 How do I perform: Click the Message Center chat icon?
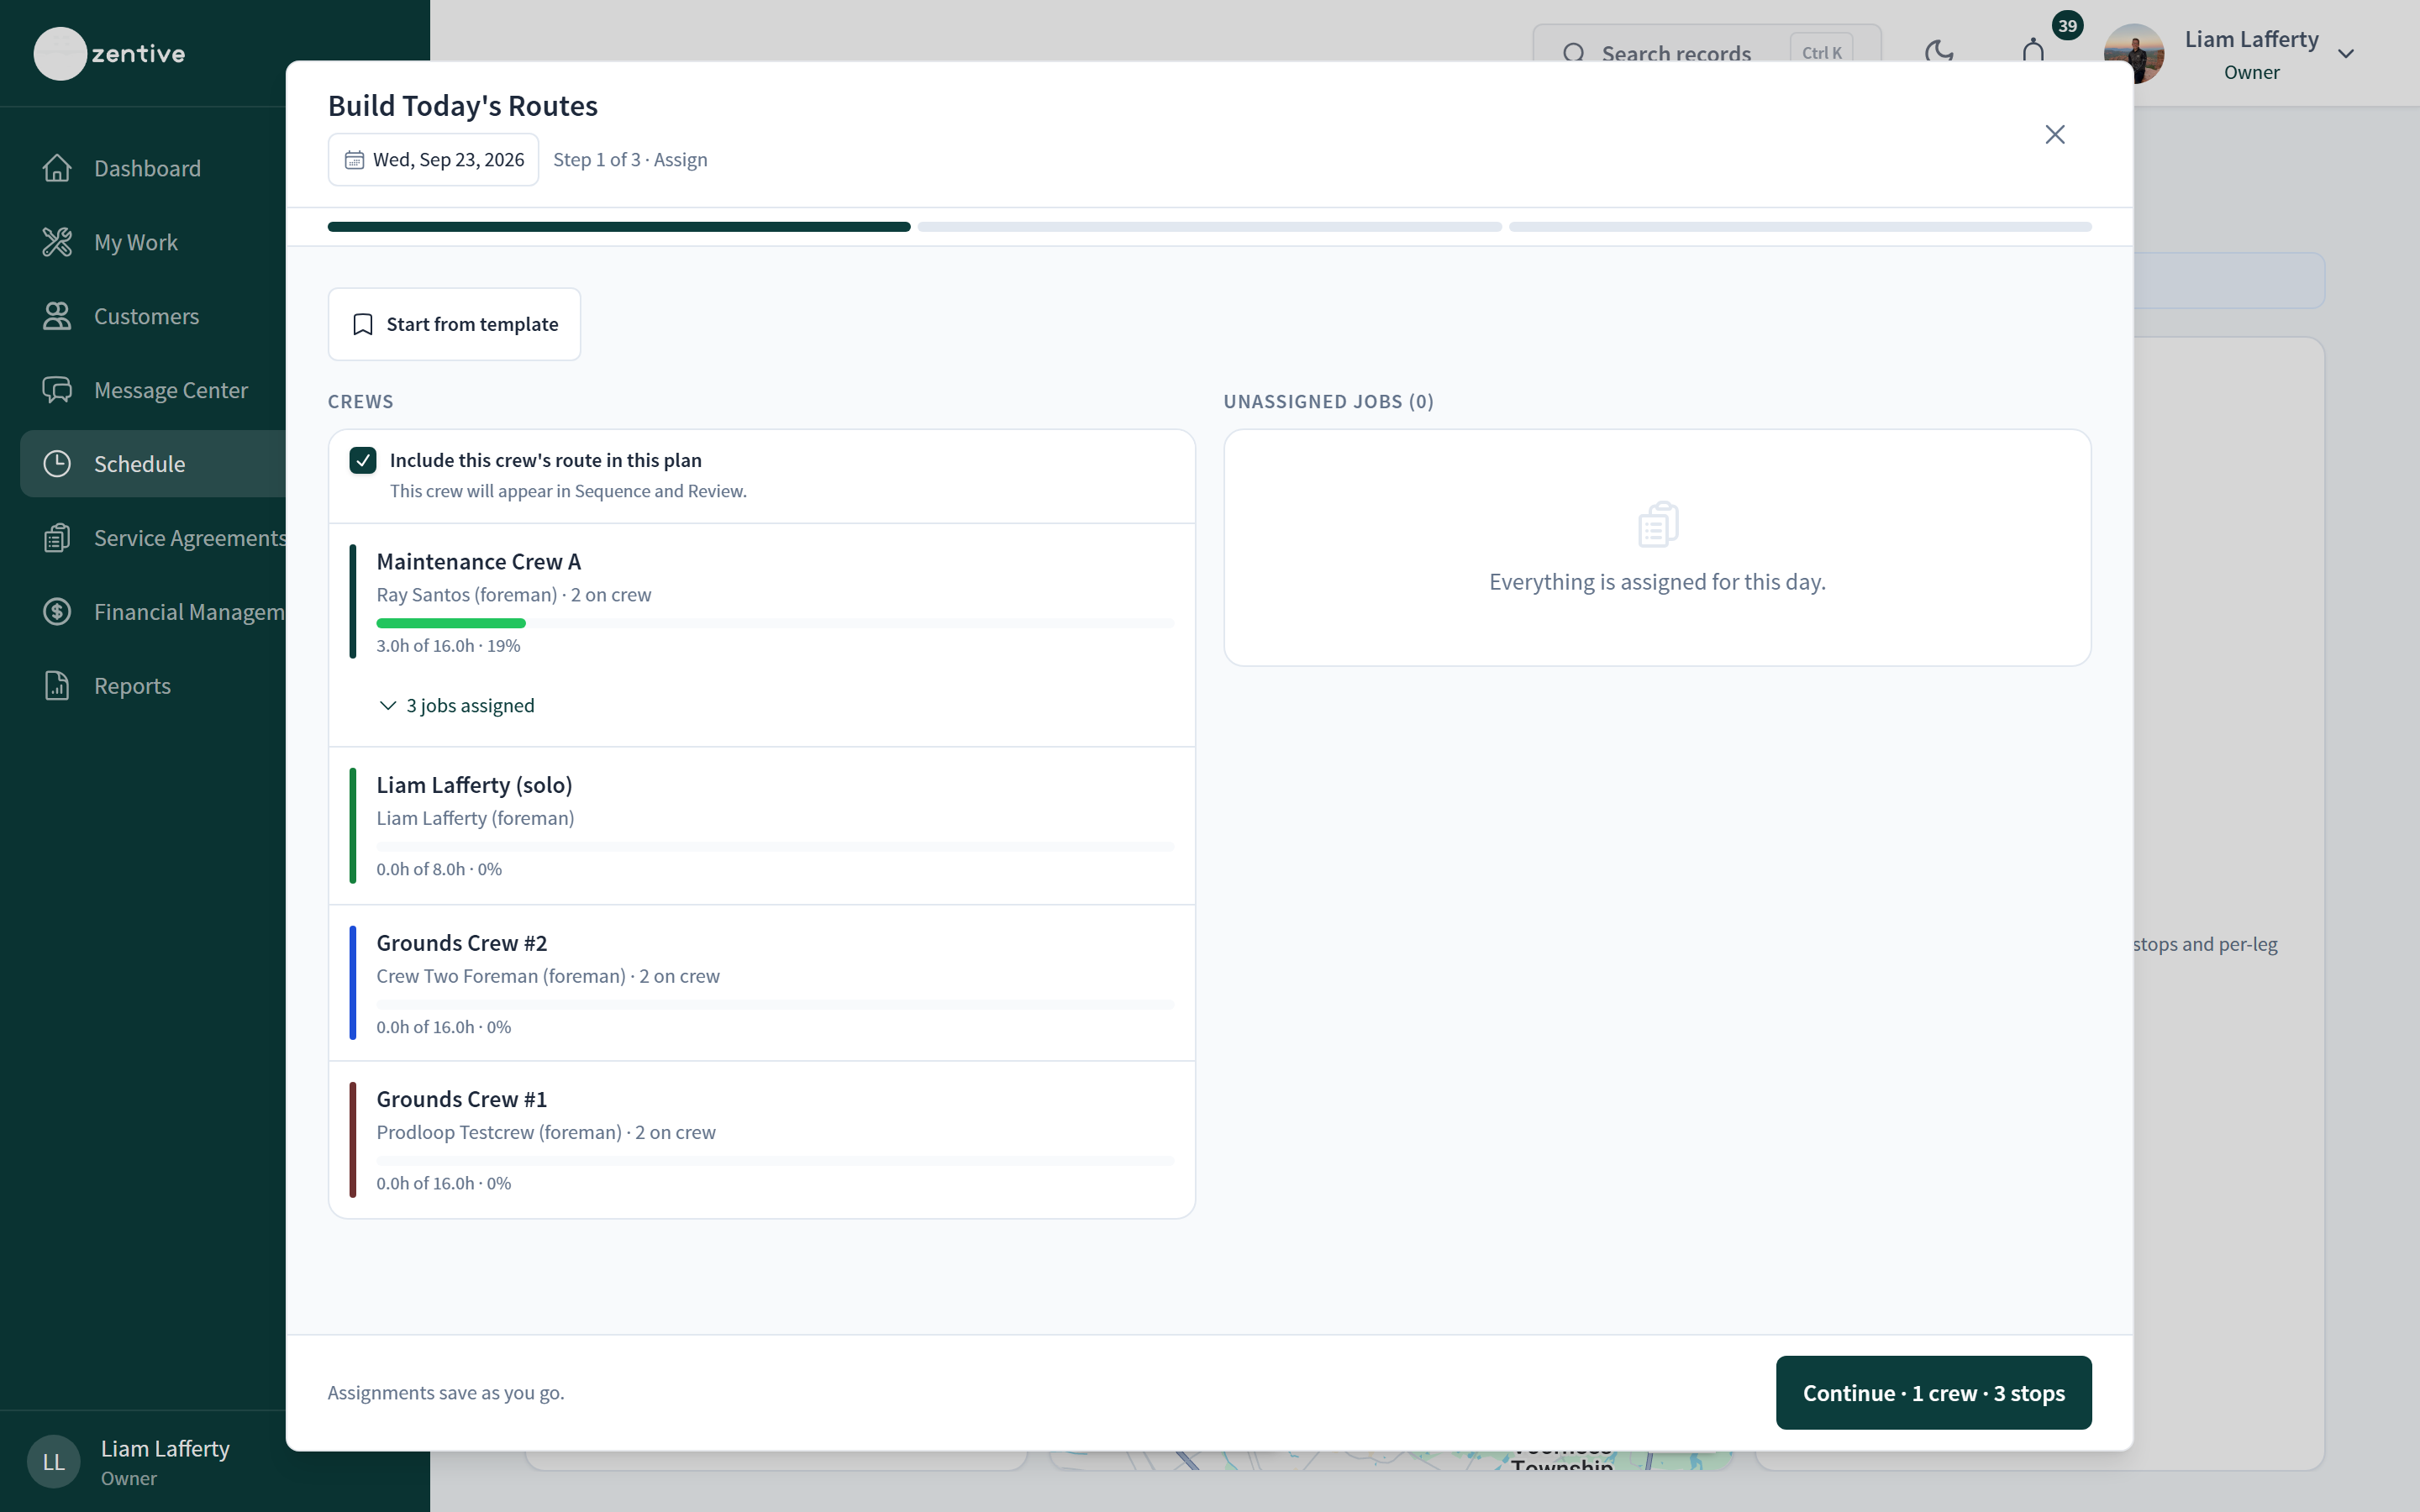tap(57, 390)
